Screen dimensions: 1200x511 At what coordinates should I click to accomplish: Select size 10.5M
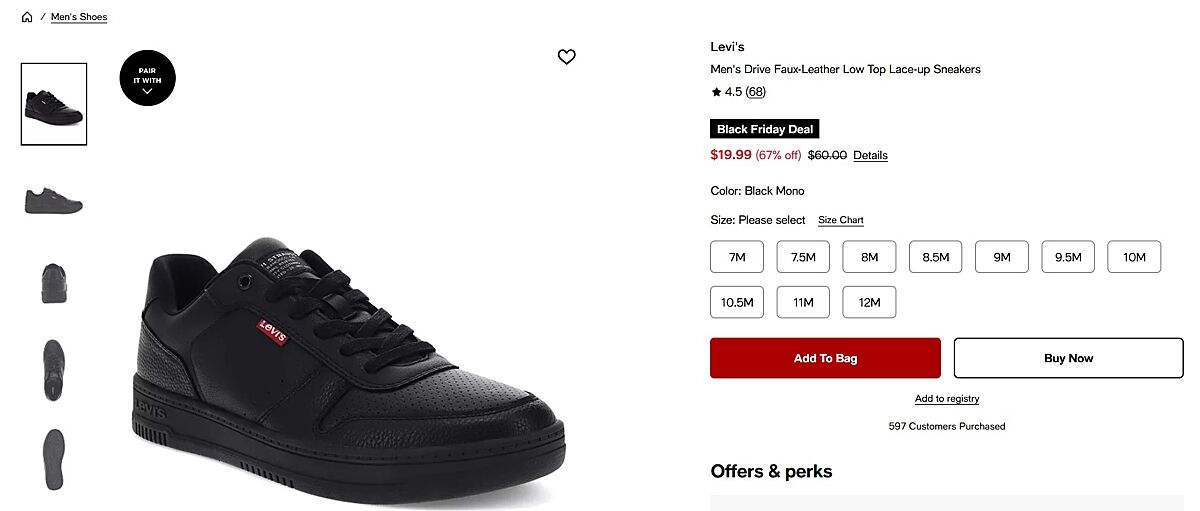pyautogui.click(x=737, y=302)
